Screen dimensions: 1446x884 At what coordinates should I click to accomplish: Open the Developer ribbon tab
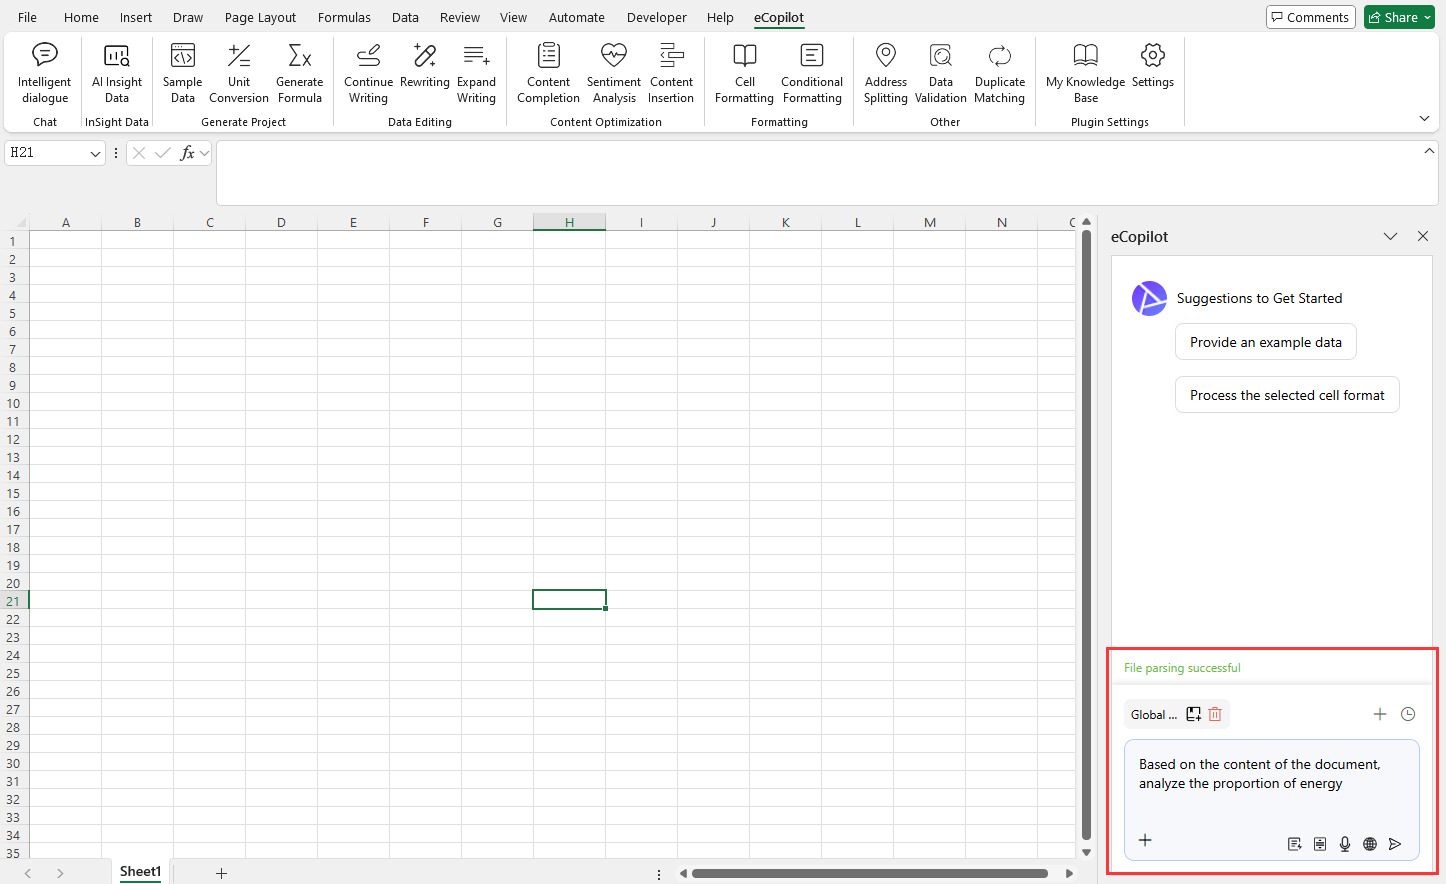click(656, 17)
